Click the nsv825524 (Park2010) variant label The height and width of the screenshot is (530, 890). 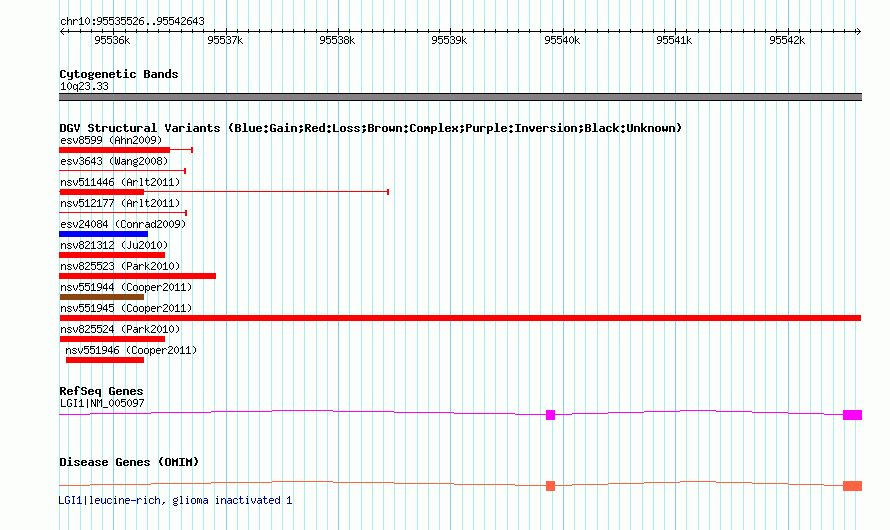click(120, 329)
